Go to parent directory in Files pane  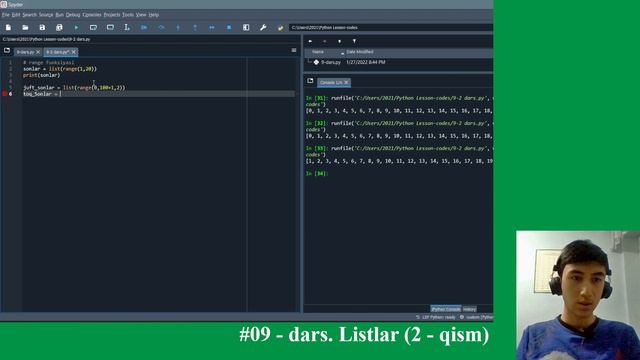(340, 41)
